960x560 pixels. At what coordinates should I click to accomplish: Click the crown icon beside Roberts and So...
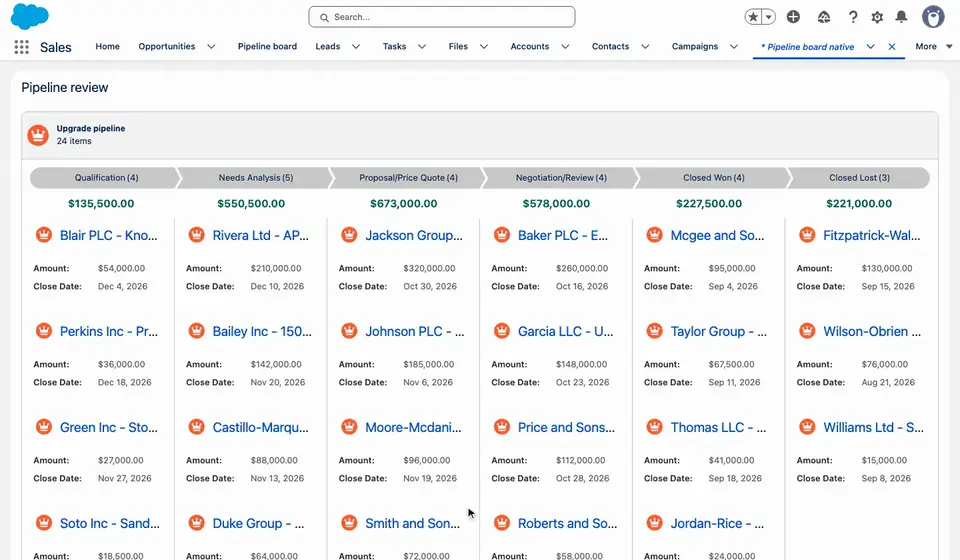[x=501, y=523]
